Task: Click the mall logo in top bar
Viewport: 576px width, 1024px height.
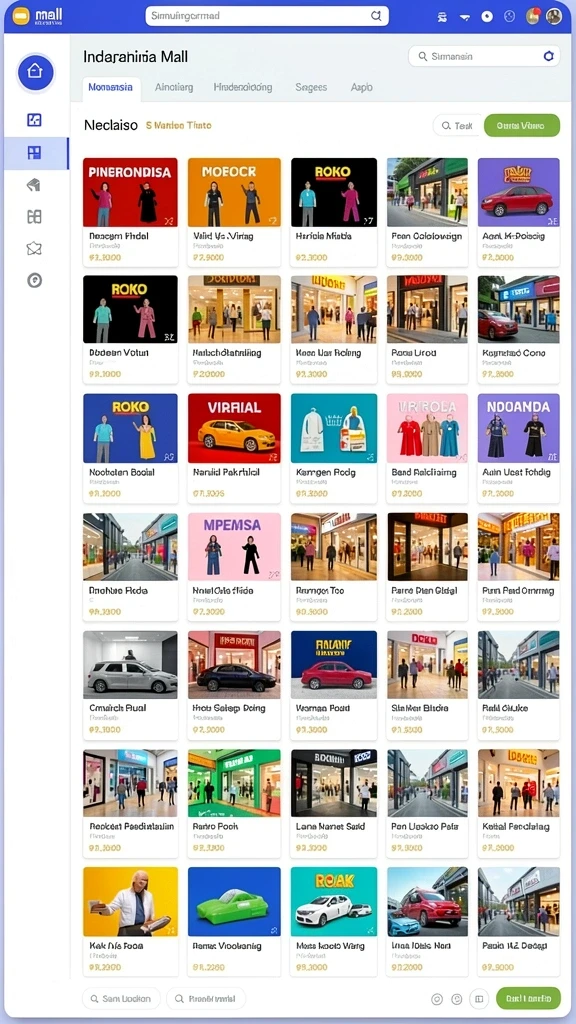Action: pos(39,16)
